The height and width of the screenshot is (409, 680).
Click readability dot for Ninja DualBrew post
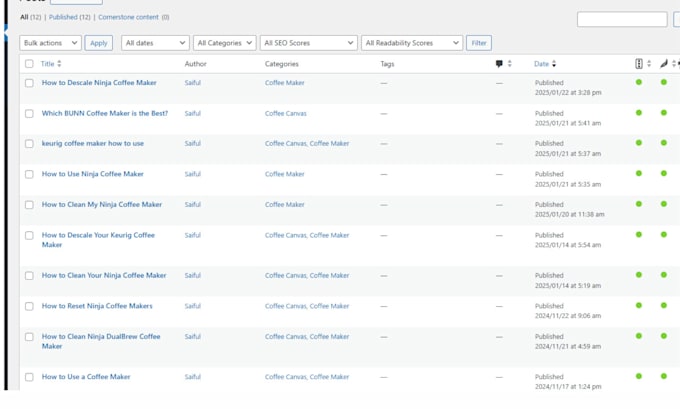click(x=664, y=336)
